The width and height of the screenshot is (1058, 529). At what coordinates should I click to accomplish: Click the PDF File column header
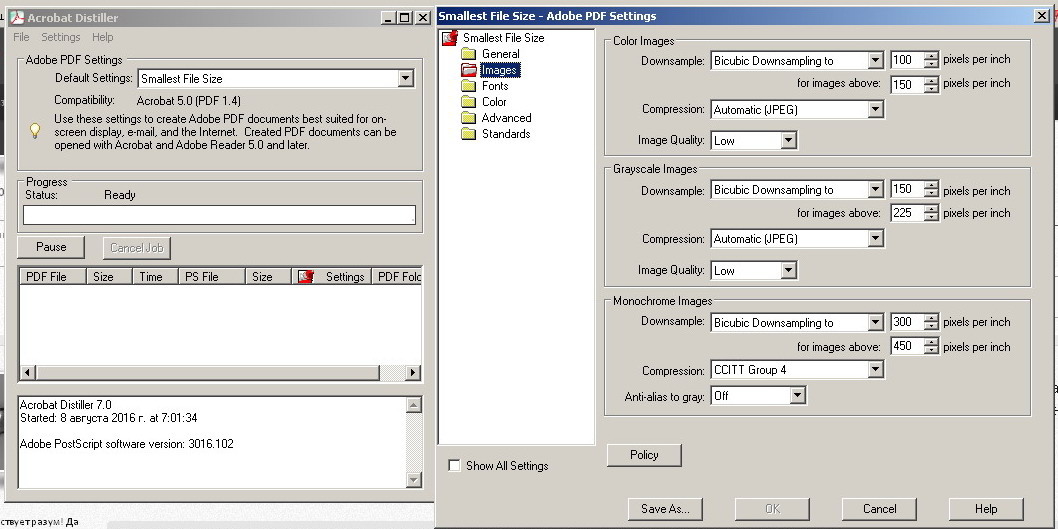tap(53, 277)
